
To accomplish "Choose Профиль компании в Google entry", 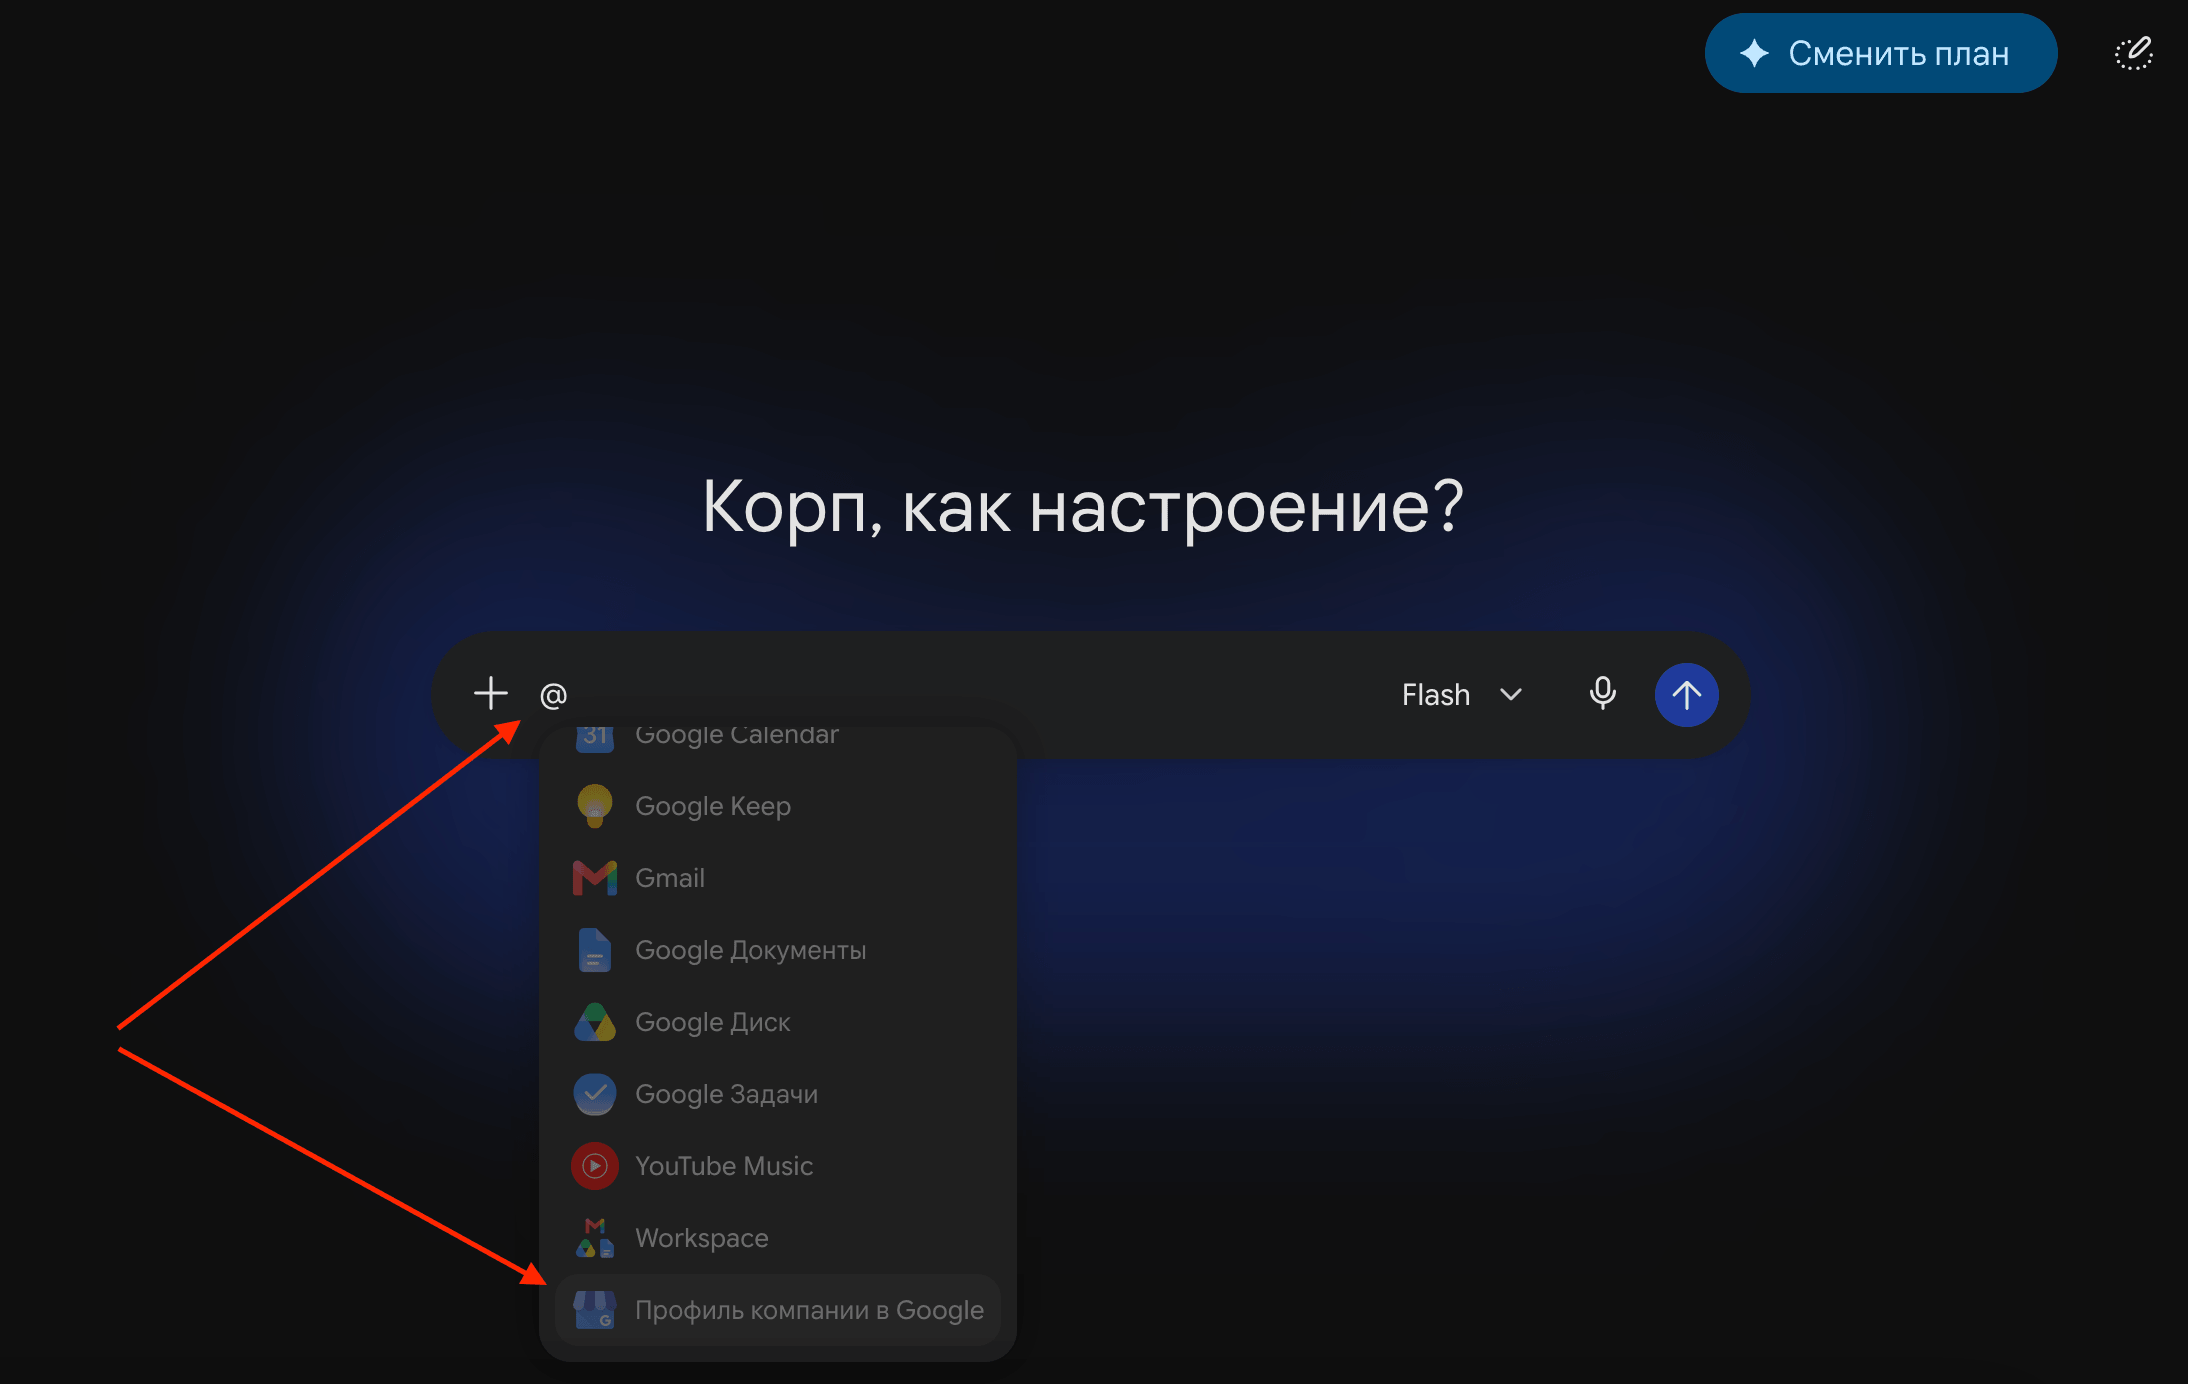I will [x=778, y=1310].
